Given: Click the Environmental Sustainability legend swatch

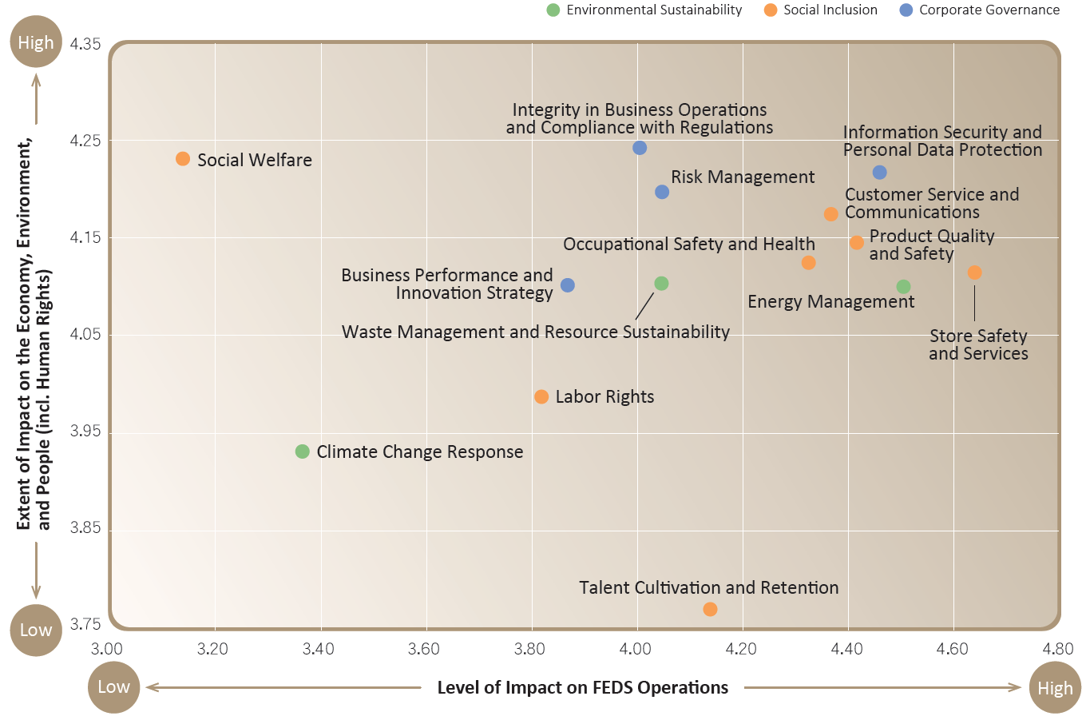Looking at the screenshot, I should (553, 10).
